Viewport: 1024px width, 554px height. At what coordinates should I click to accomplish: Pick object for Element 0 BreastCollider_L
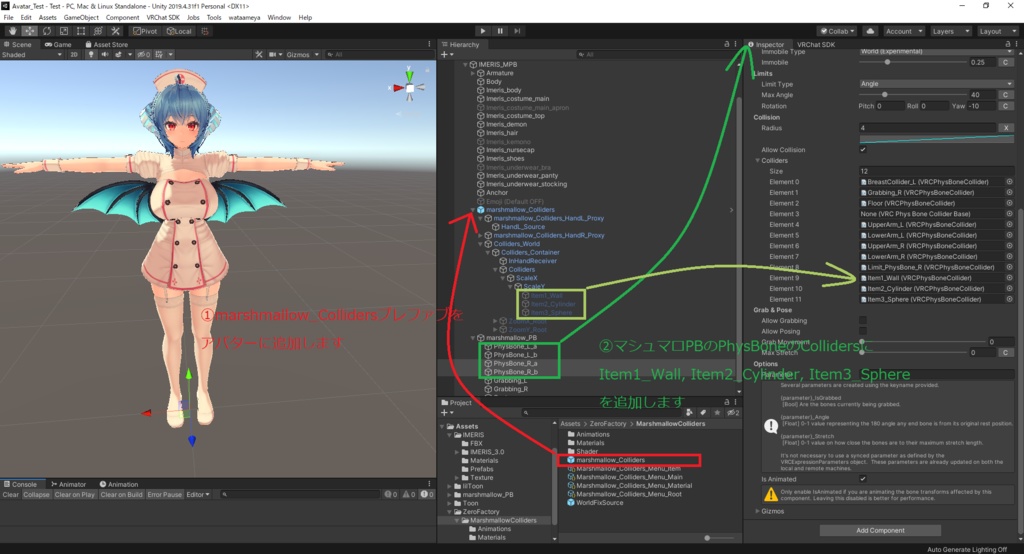tap(1009, 182)
